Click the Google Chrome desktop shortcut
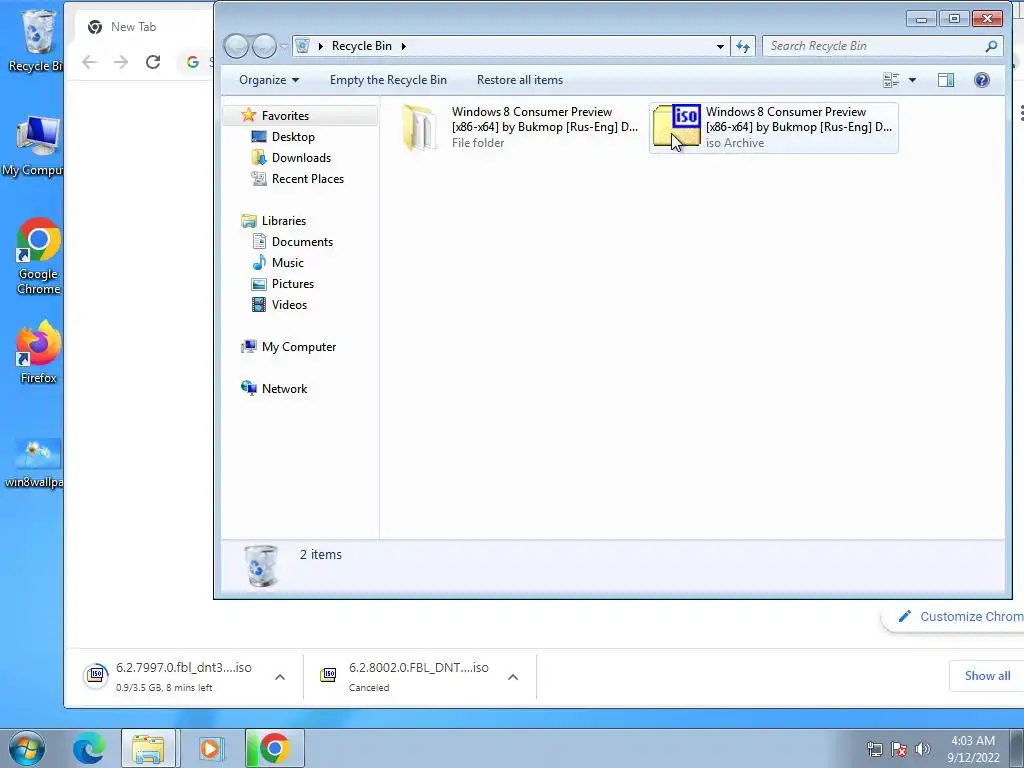This screenshot has height=768, width=1024. [x=39, y=257]
